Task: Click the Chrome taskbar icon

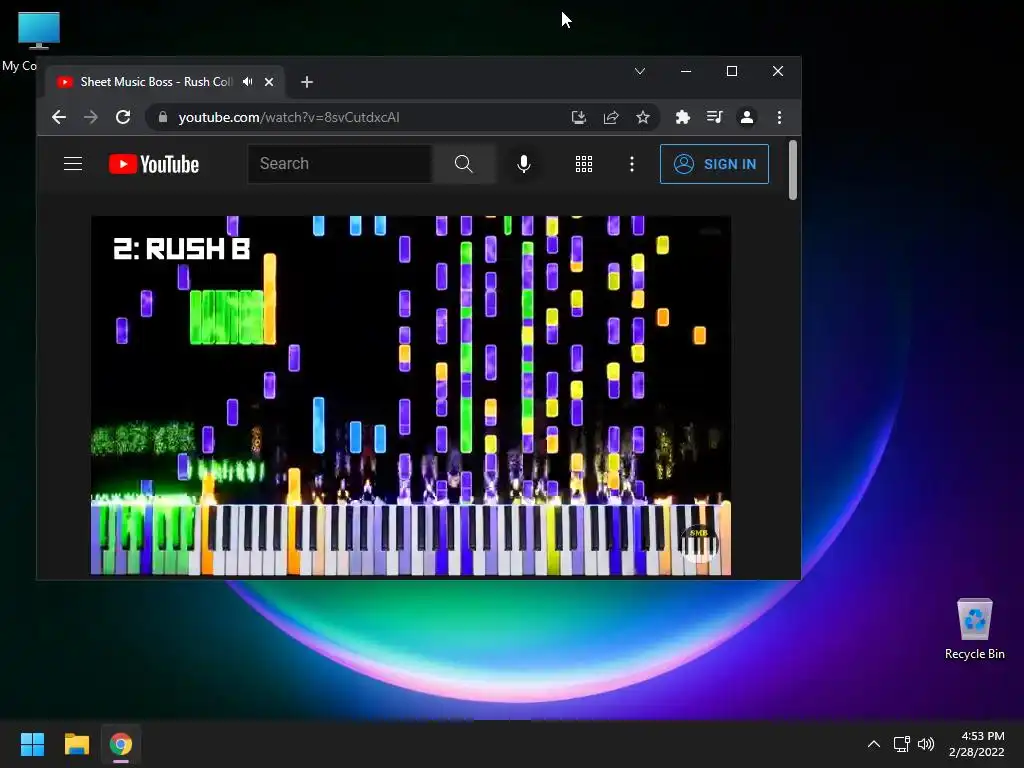Action: (121, 744)
